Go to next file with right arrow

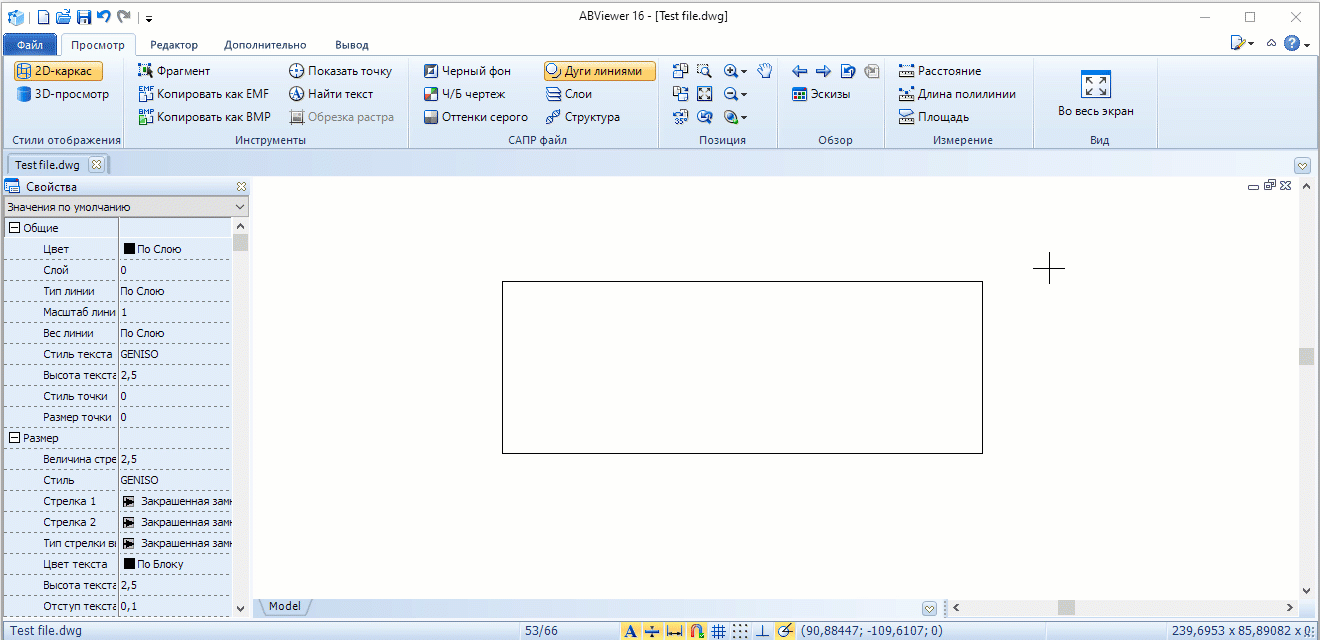click(823, 71)
